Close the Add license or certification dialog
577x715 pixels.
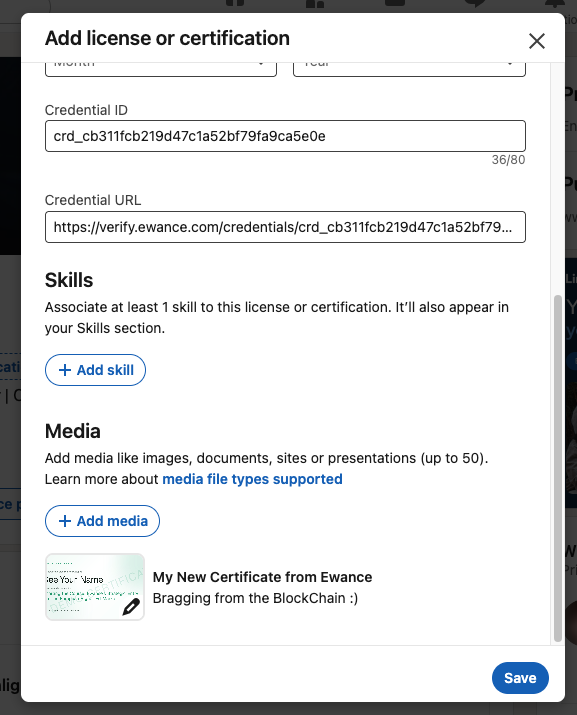[x=537, y=41]
